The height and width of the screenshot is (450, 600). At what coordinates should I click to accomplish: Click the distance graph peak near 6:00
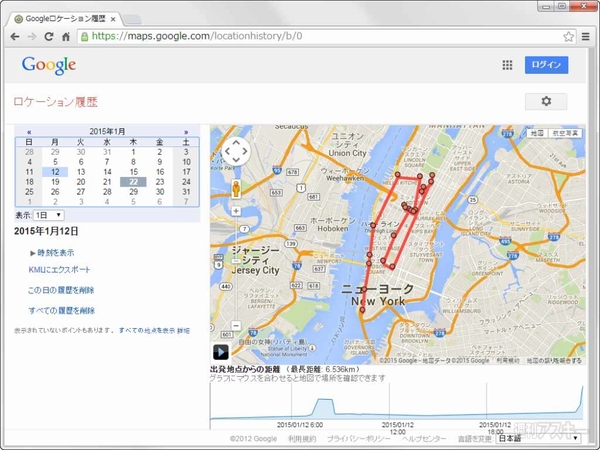click(x=325, y=400)
